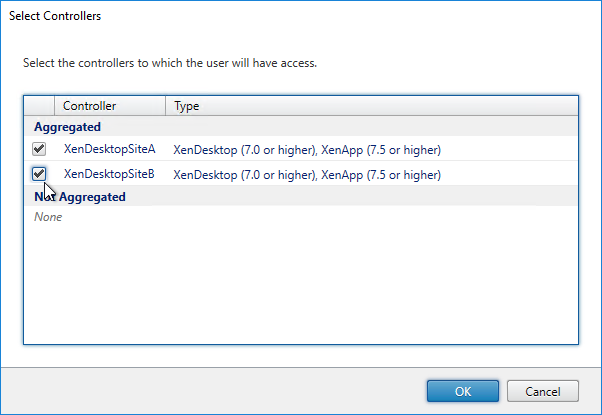Viewport: 602px width, 415px height.
Task: Select the XenDesktopSiteA controller name
Action: point(109,149)
